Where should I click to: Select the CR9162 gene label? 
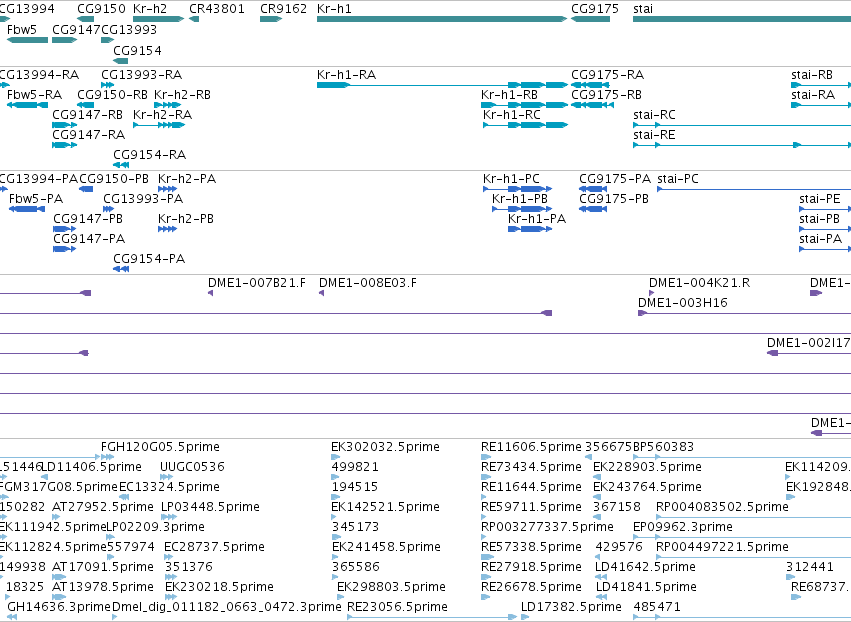(x=283, y=9)
